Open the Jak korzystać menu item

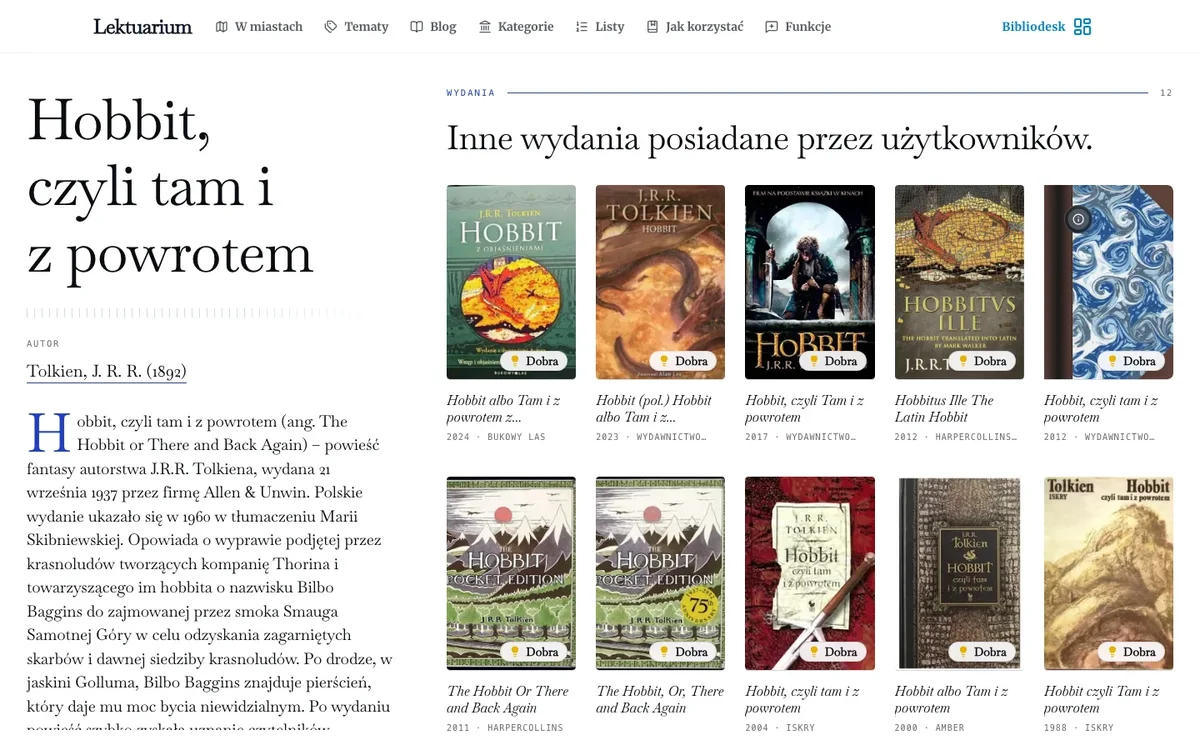coord(705,27)
